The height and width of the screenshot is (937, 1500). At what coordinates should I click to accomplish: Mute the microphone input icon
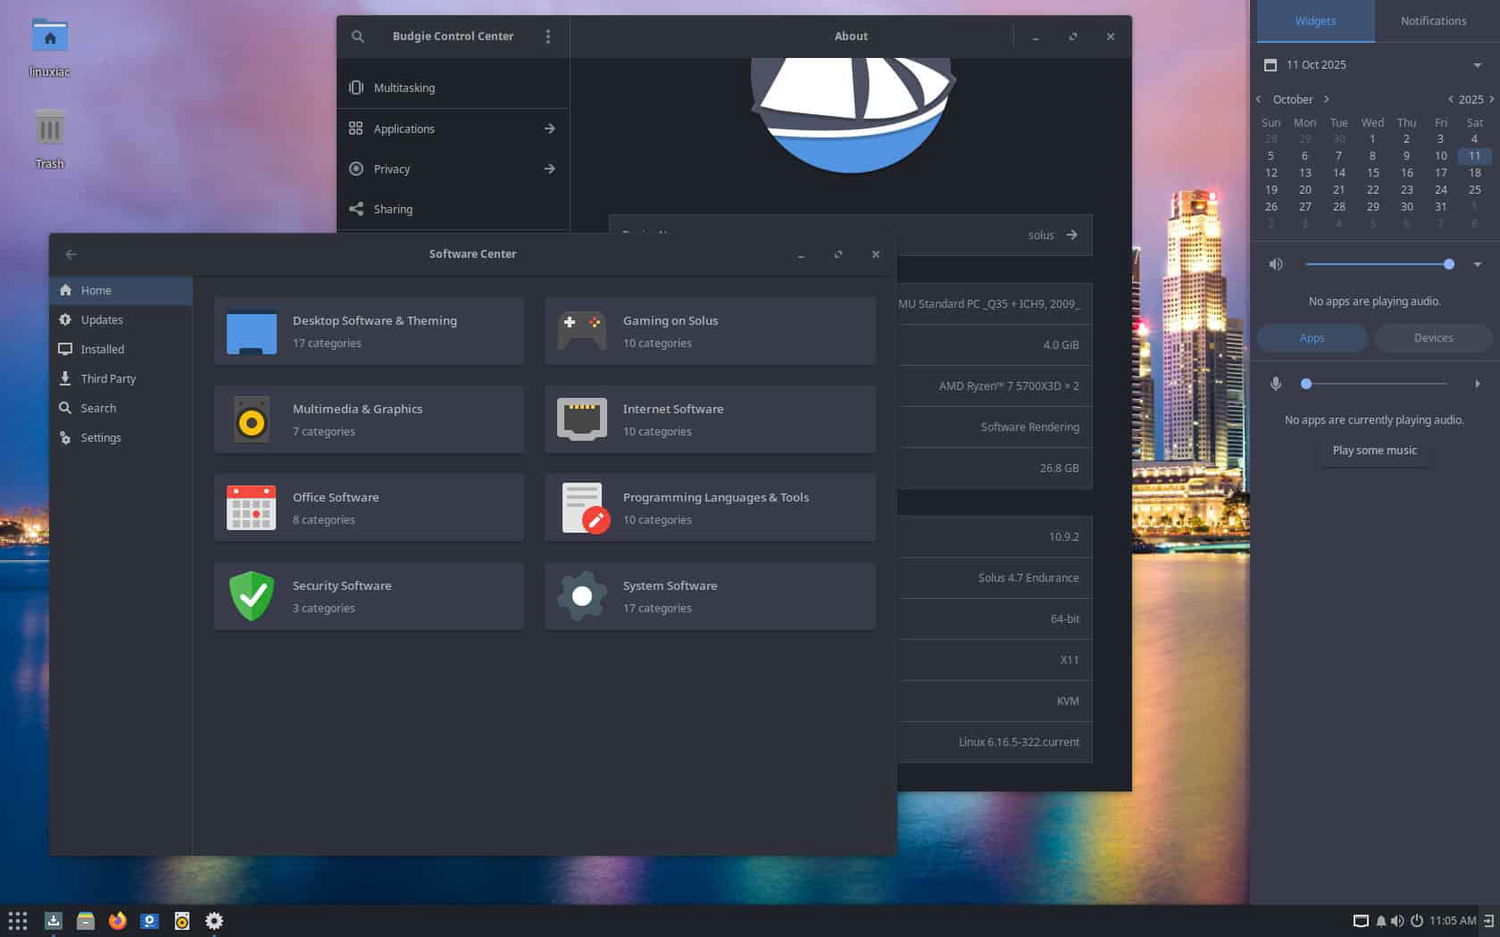[1276, 384]
